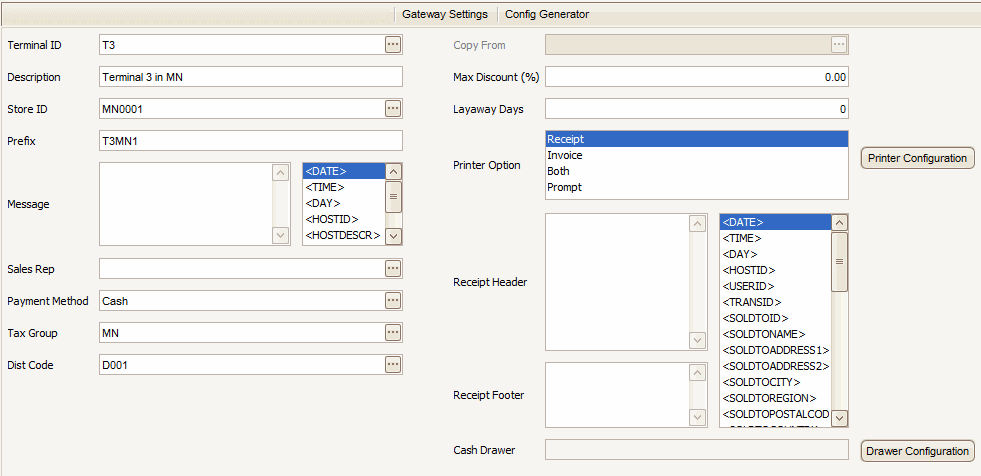Viewport: 981px width, 476px height.
Task: Click the Sales Rep lookup ellipsis
Action: (393, 268)
